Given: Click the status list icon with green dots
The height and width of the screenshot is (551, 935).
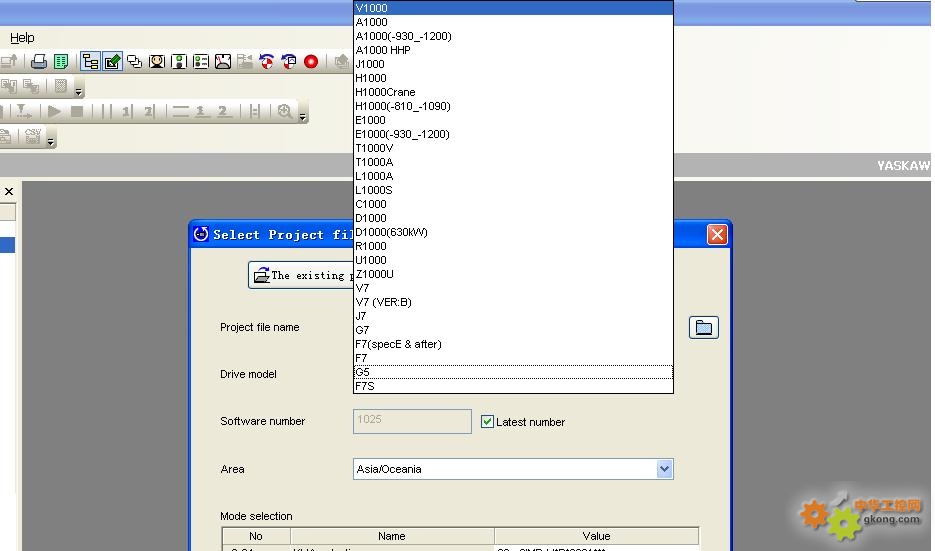Looking at the screenshot, I should point(201,61).
